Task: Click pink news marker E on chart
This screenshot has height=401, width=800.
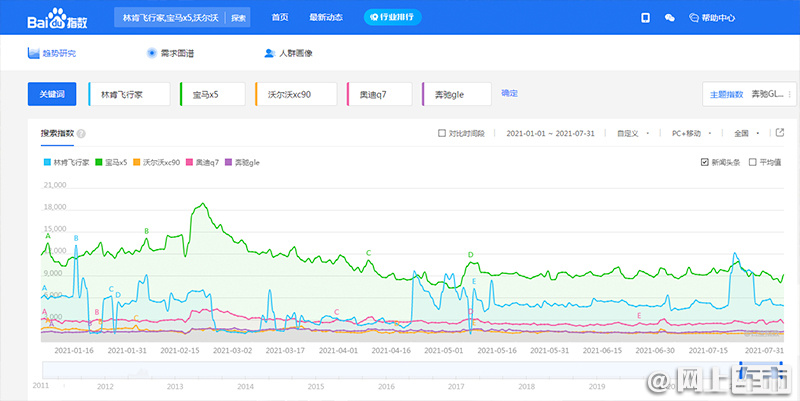Action: pos(639,316)
